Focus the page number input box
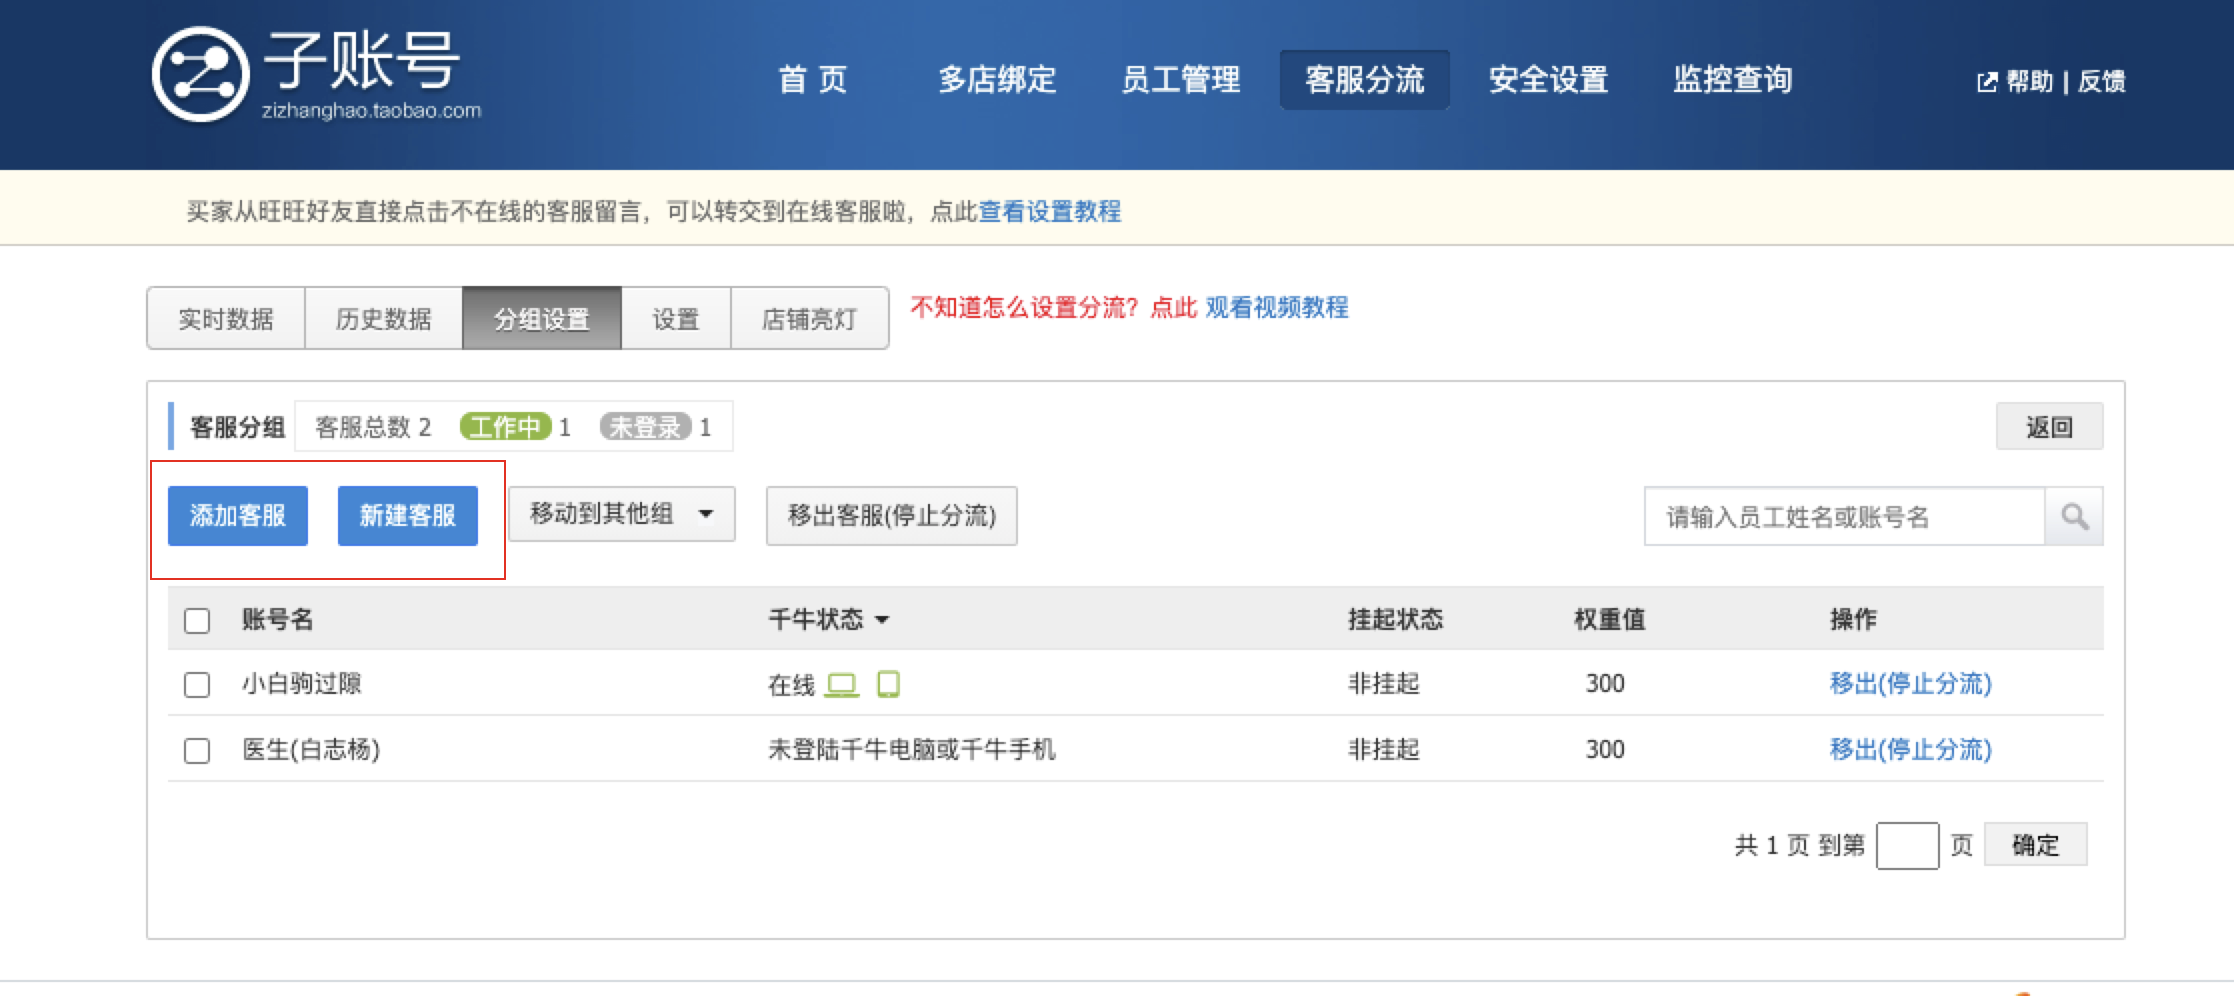The height and width of the screenshot is (996, 2234). point(1908,846)
